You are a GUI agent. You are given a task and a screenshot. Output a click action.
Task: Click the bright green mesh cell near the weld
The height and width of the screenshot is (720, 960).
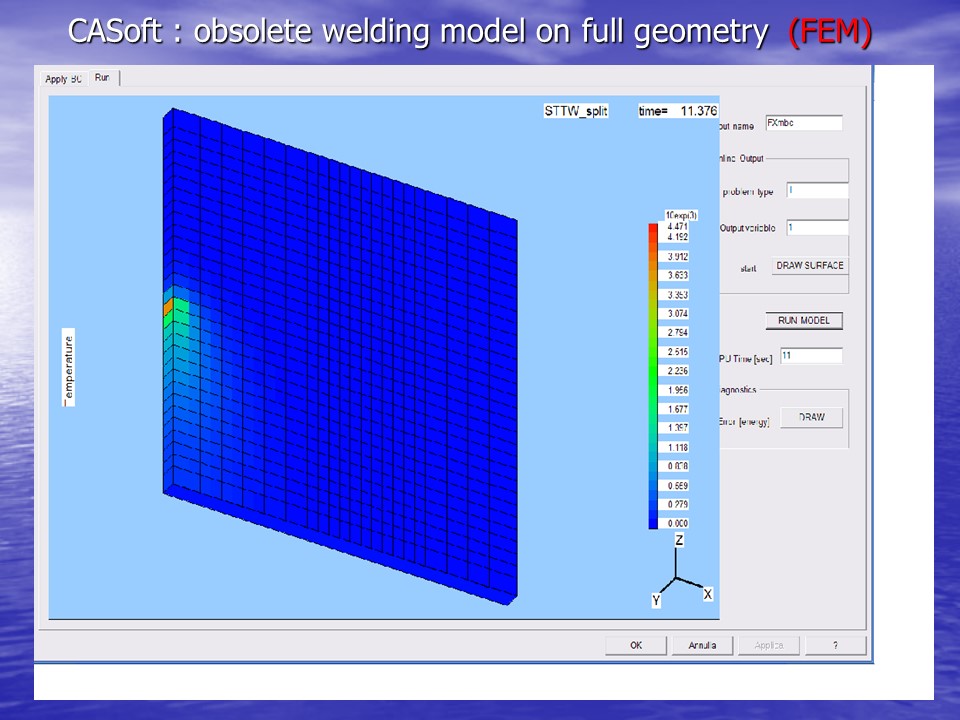pos(181,312)
